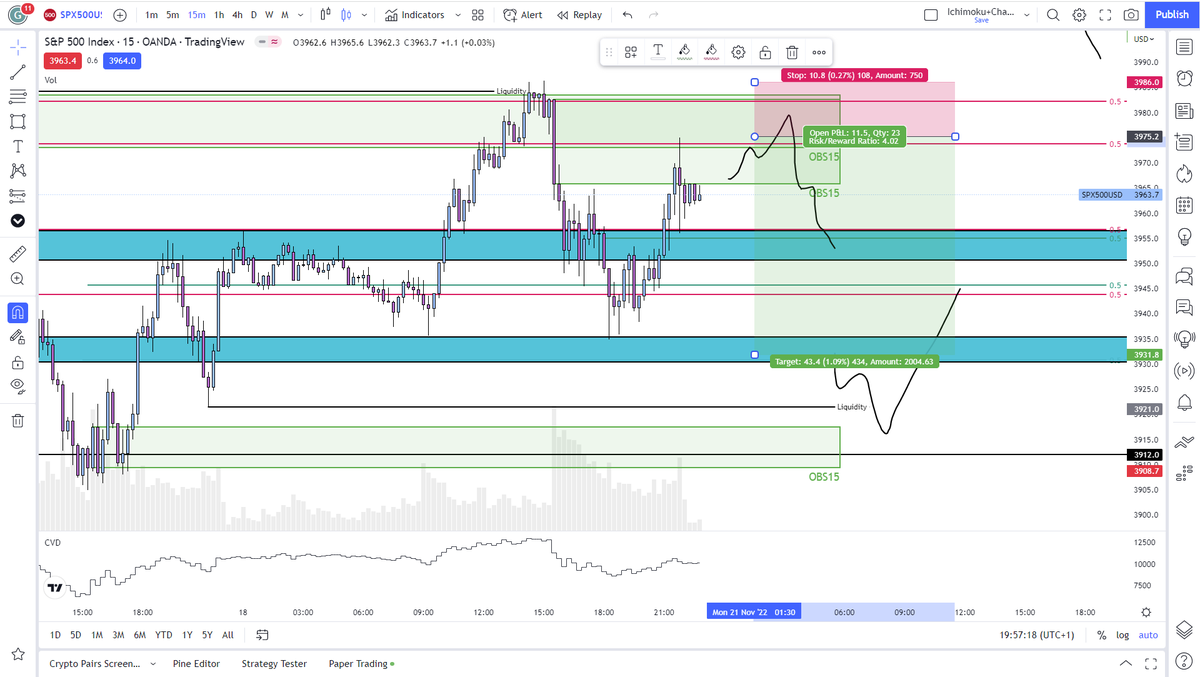
Task: Open the Pine Editor tab
Action: (195, 663)
